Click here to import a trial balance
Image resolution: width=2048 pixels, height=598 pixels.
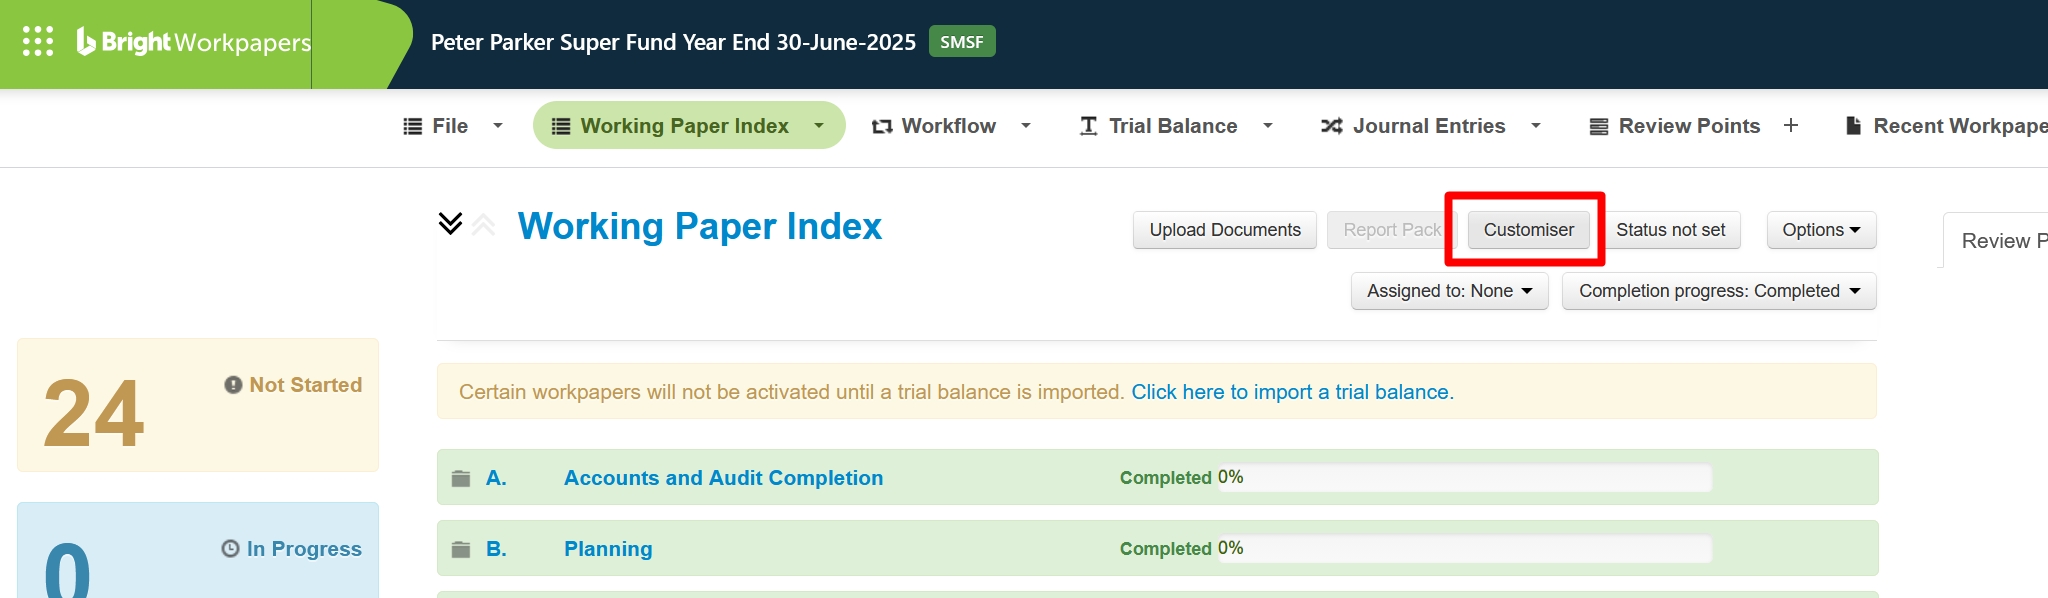(x=1292, y=392)
